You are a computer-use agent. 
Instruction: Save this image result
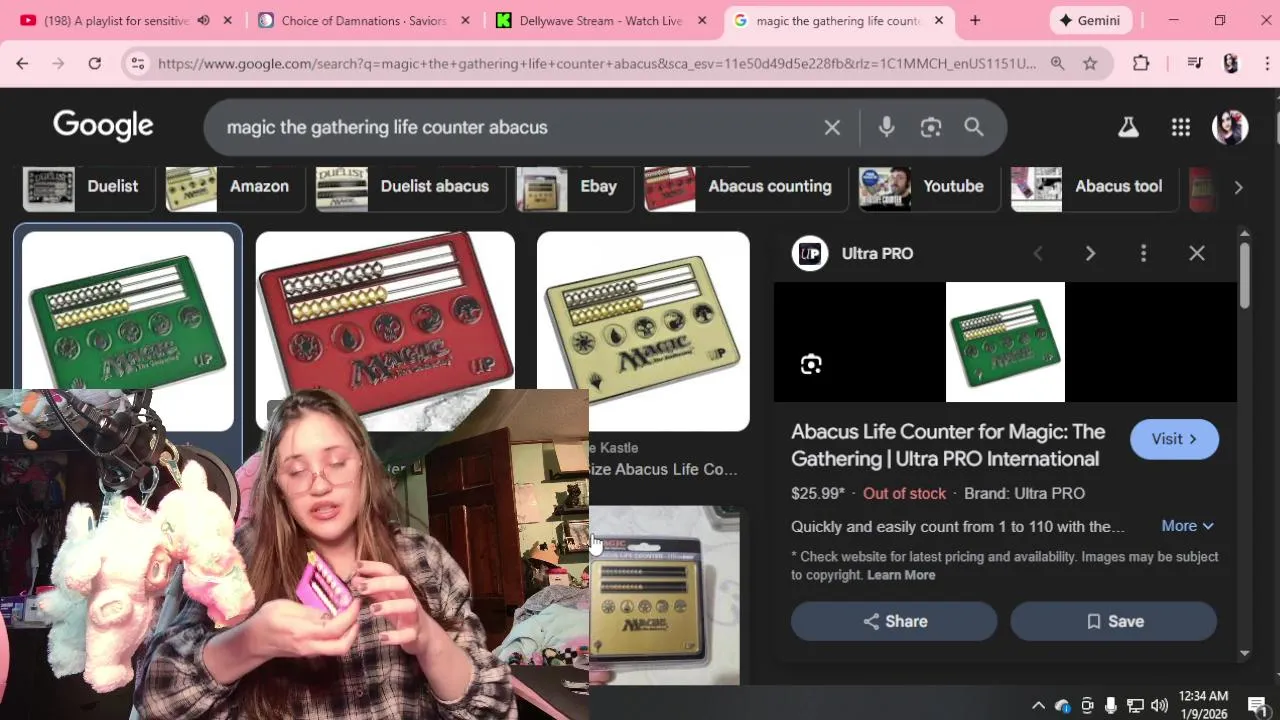tap(1113, 621)
